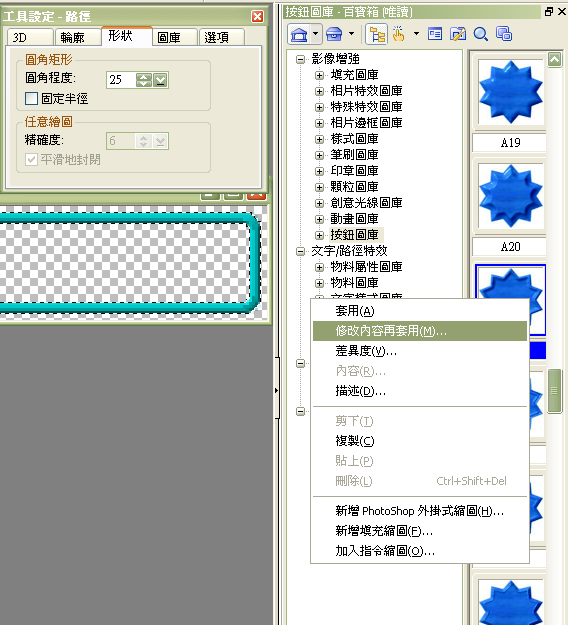
Task: Select the 按鈕圖庫 tree item
Action: click(x=355, y=235)
